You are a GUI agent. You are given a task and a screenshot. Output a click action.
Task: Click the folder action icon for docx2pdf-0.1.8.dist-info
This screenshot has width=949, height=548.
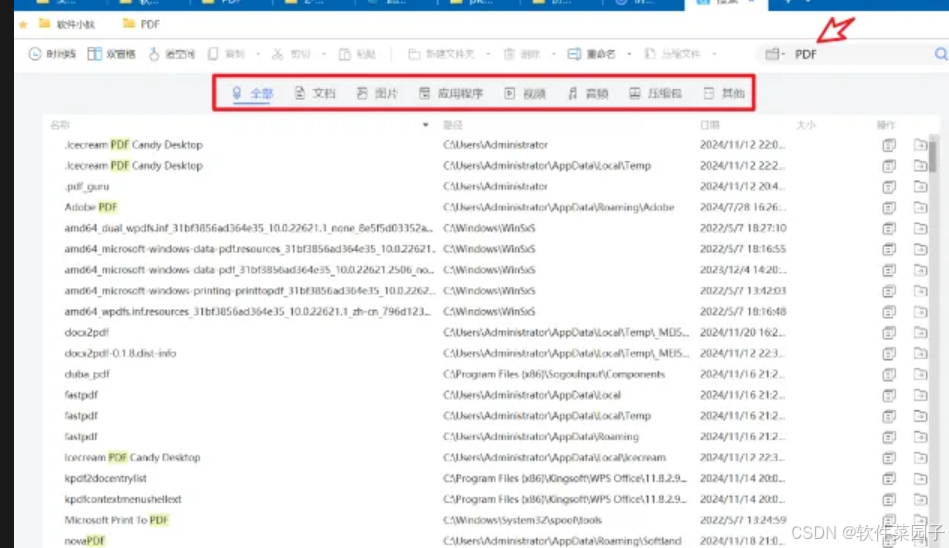(920, 353)
